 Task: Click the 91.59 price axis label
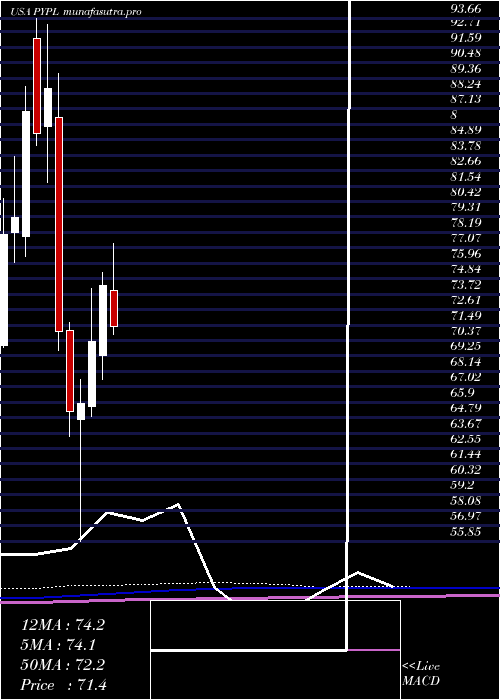(x=466, y=37)
